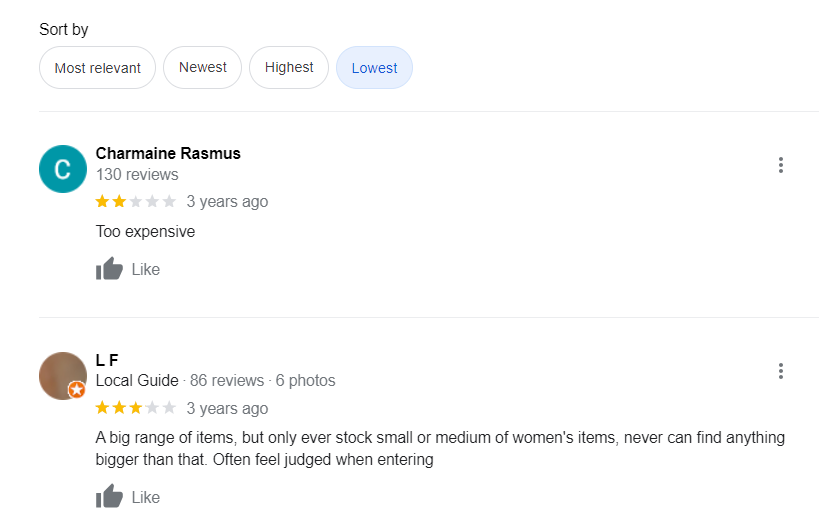Open Charmaine Rasmus review options menu
This screenshot has width=836, height=529.
781,165
